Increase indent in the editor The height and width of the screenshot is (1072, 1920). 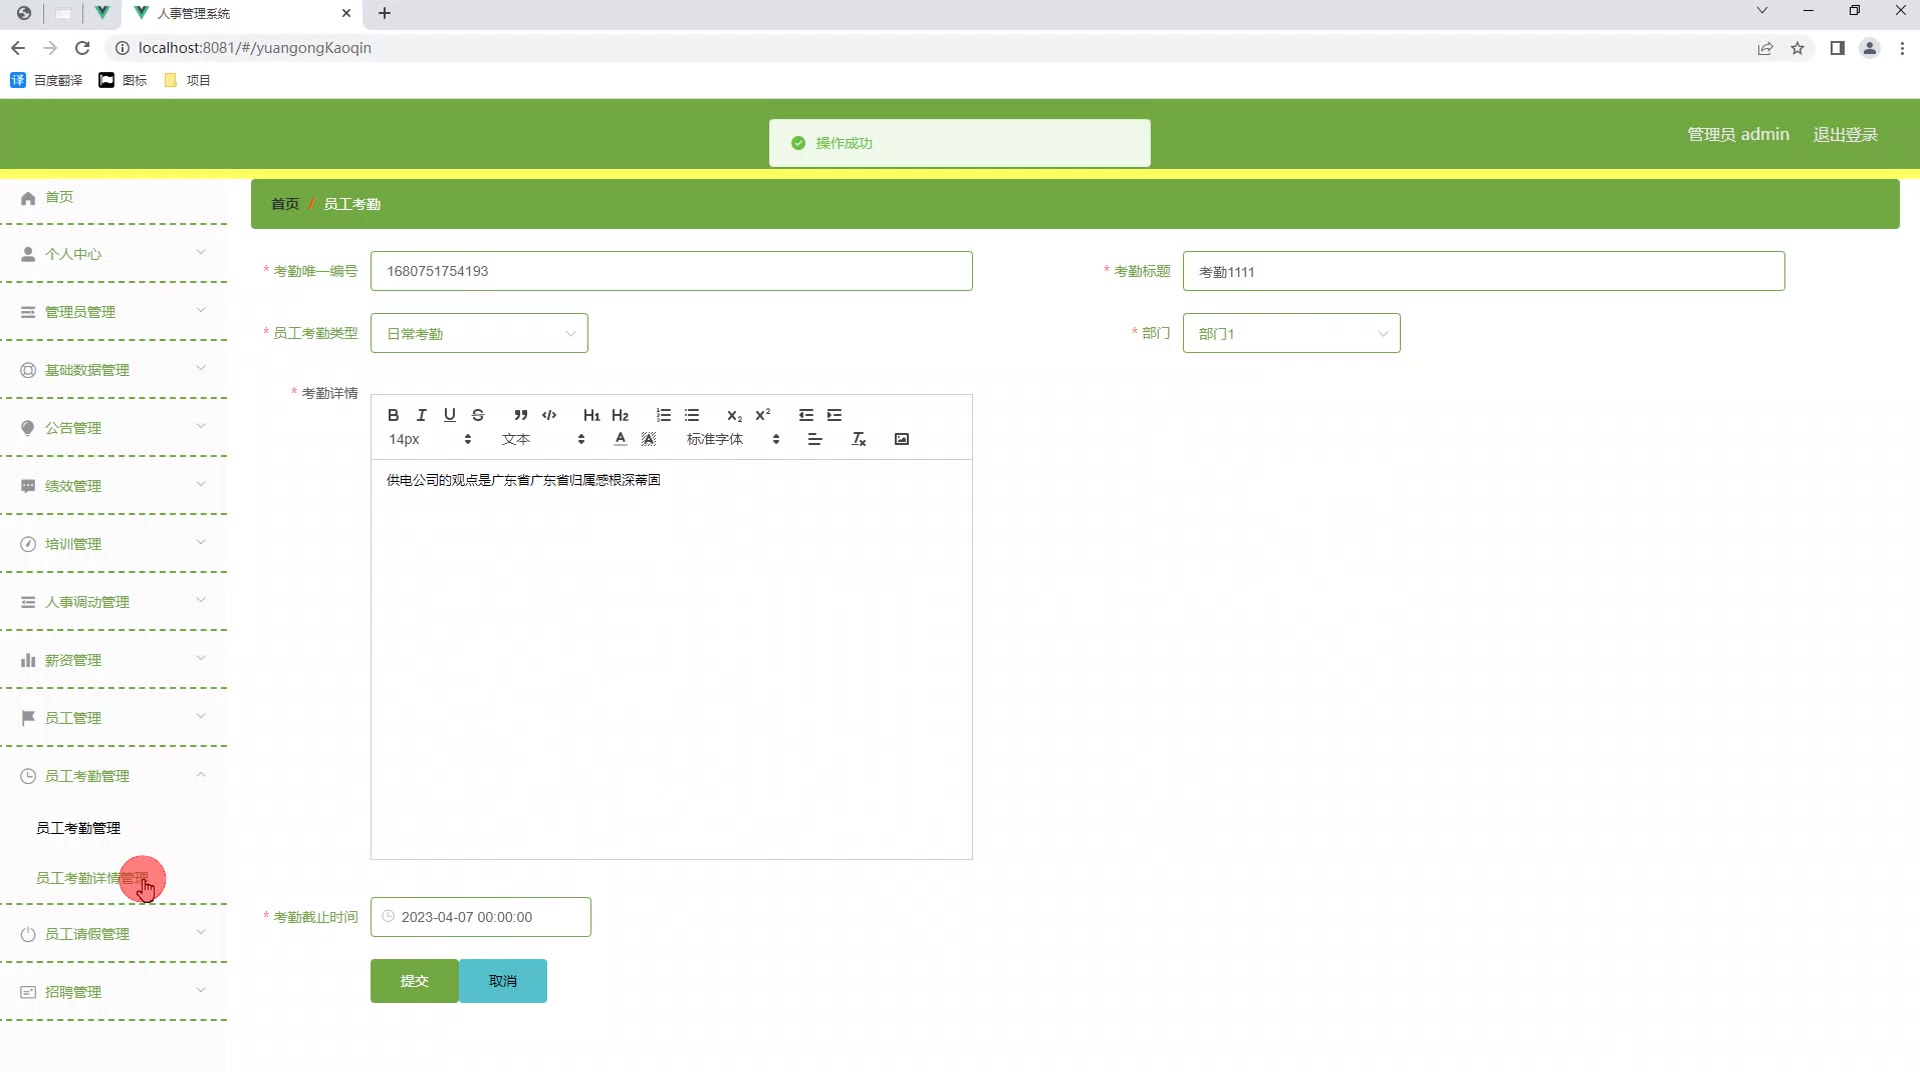click(x=834, y=415)
